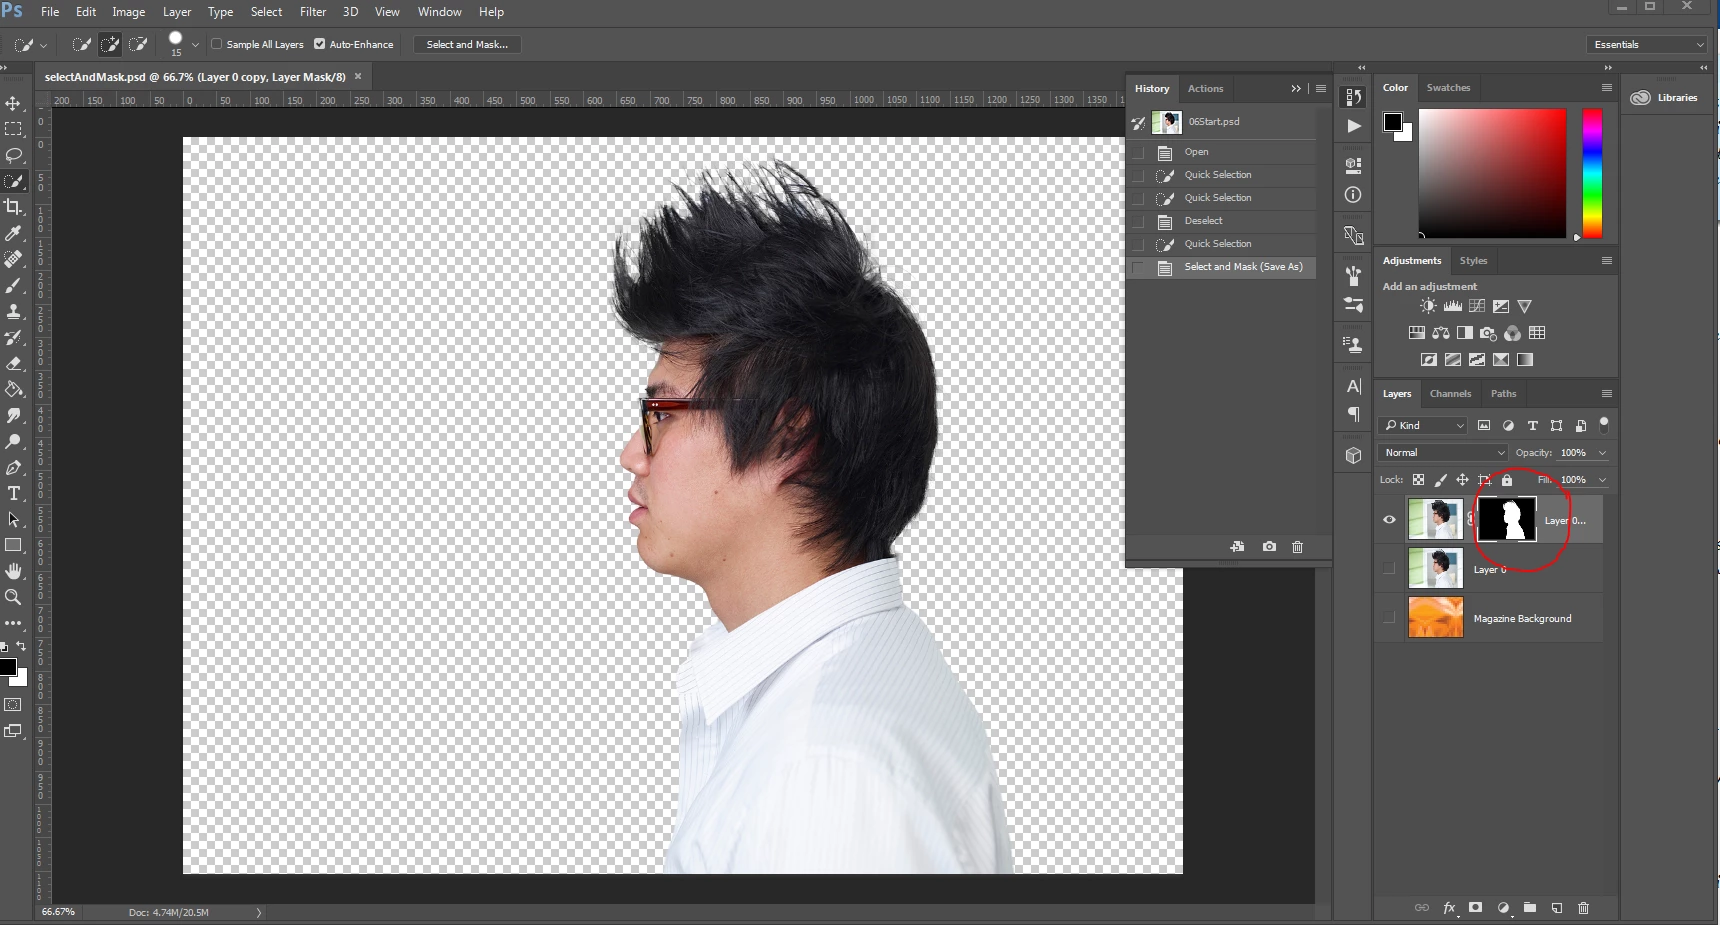Open the Filter menu
The width and height of the screenshot is (1720, 925).
click(313, 12)
